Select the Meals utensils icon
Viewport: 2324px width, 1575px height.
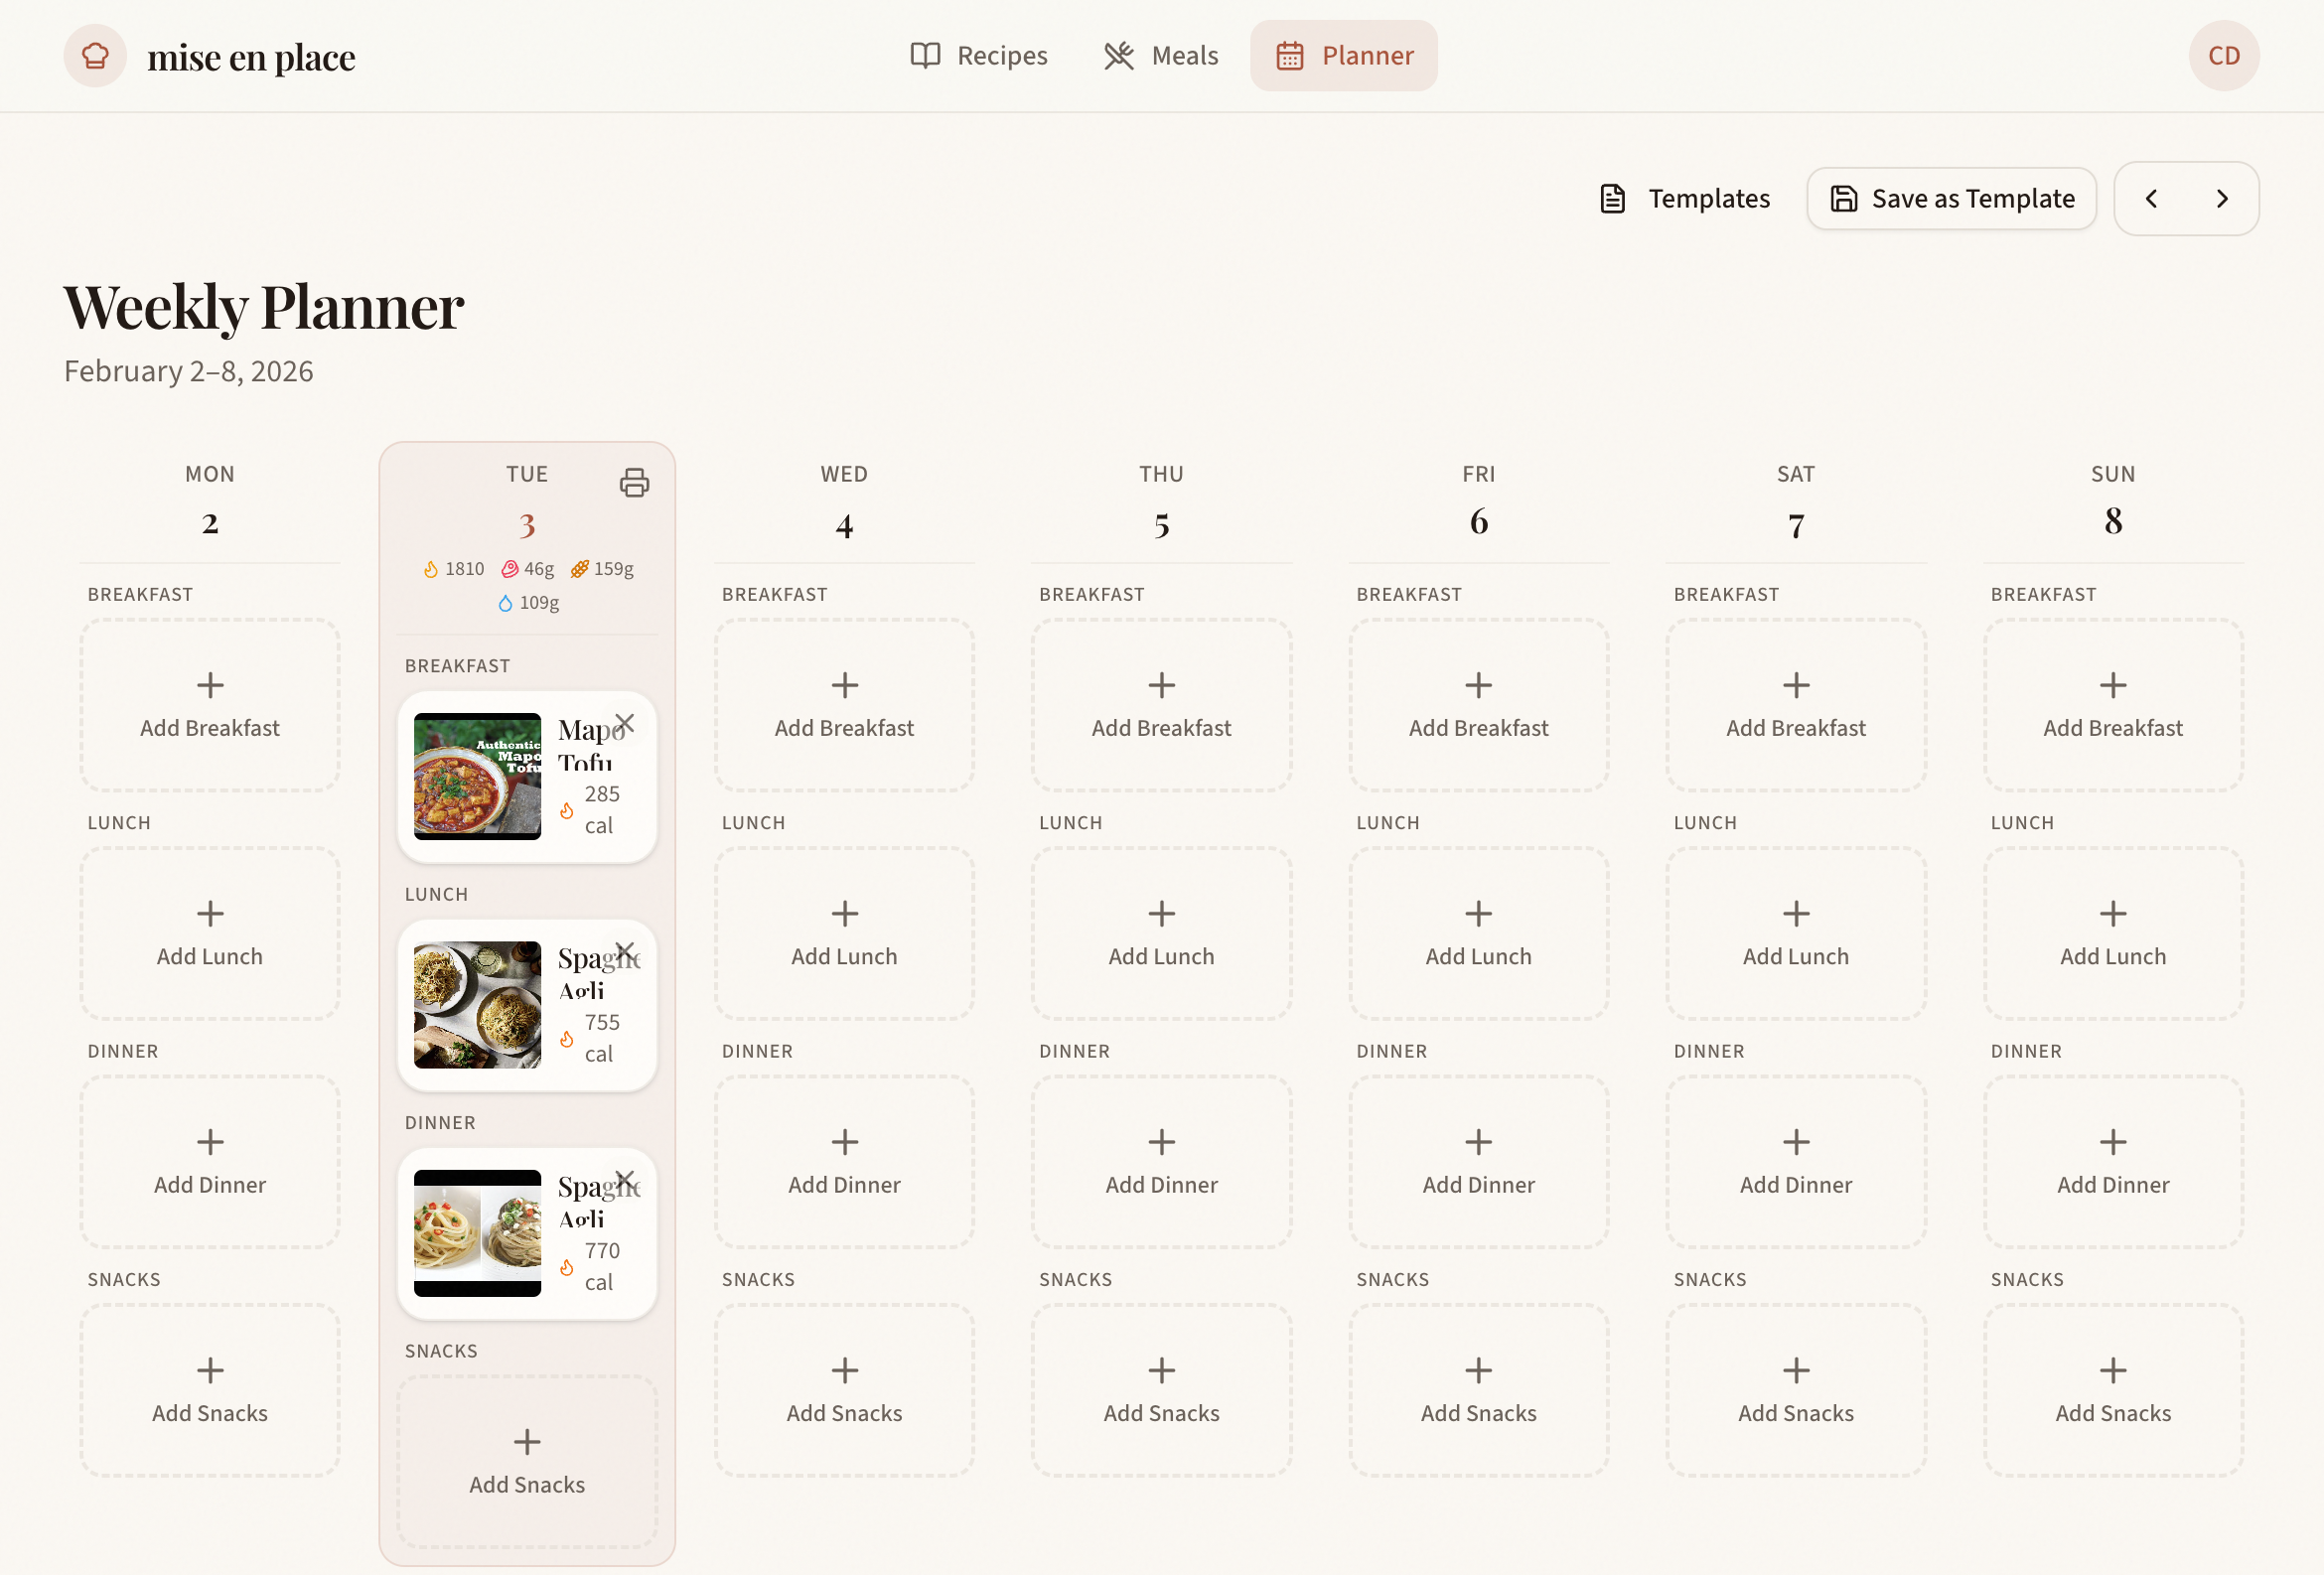click(x=1118, y=55)
